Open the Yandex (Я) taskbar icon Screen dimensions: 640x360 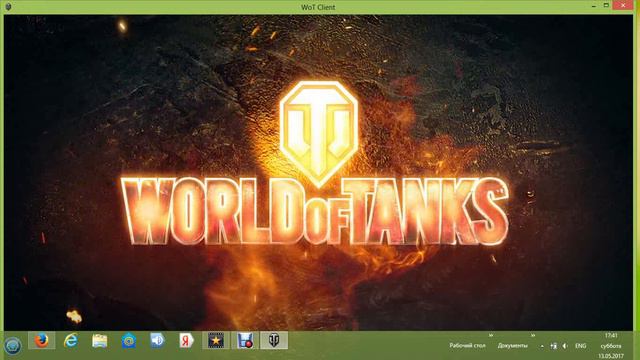(x=187, y=340)
